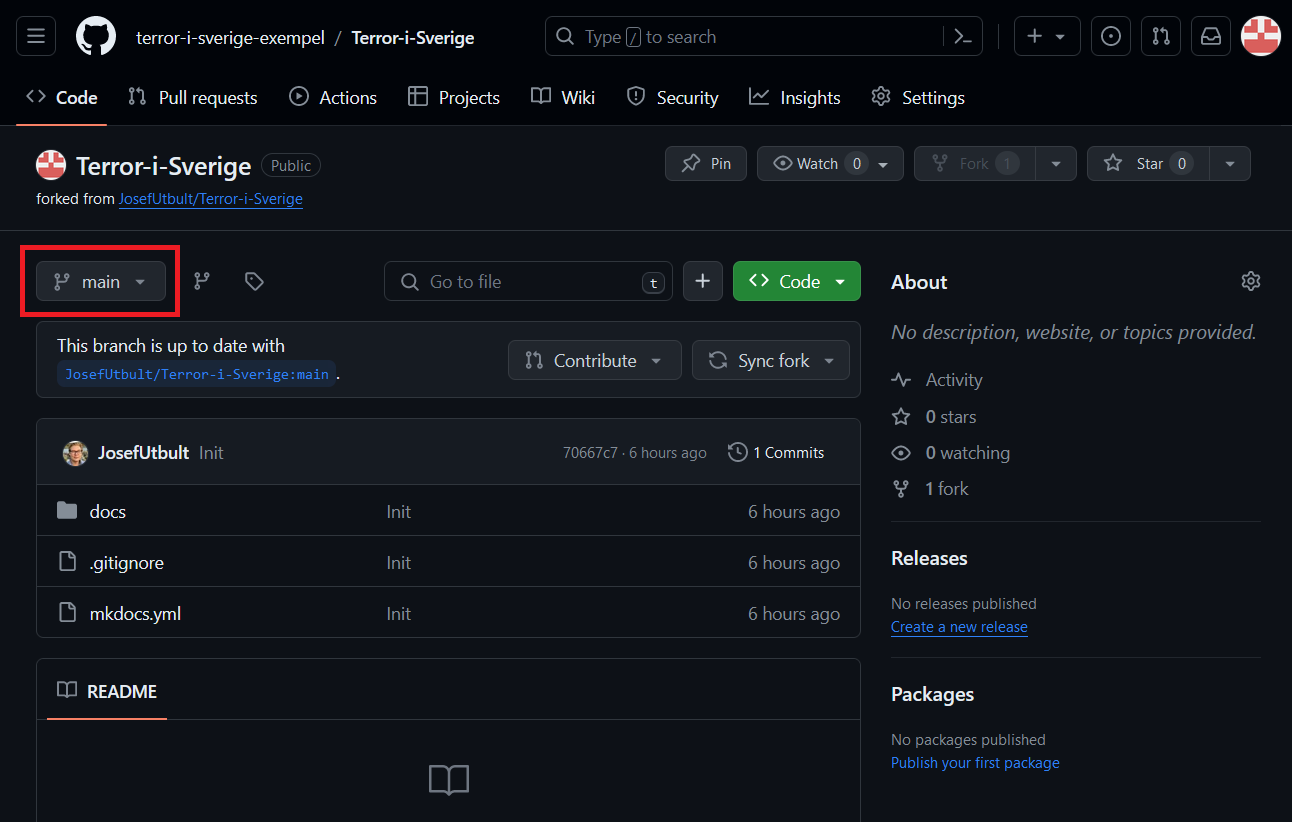Open the docs folder

pos(108,511)
